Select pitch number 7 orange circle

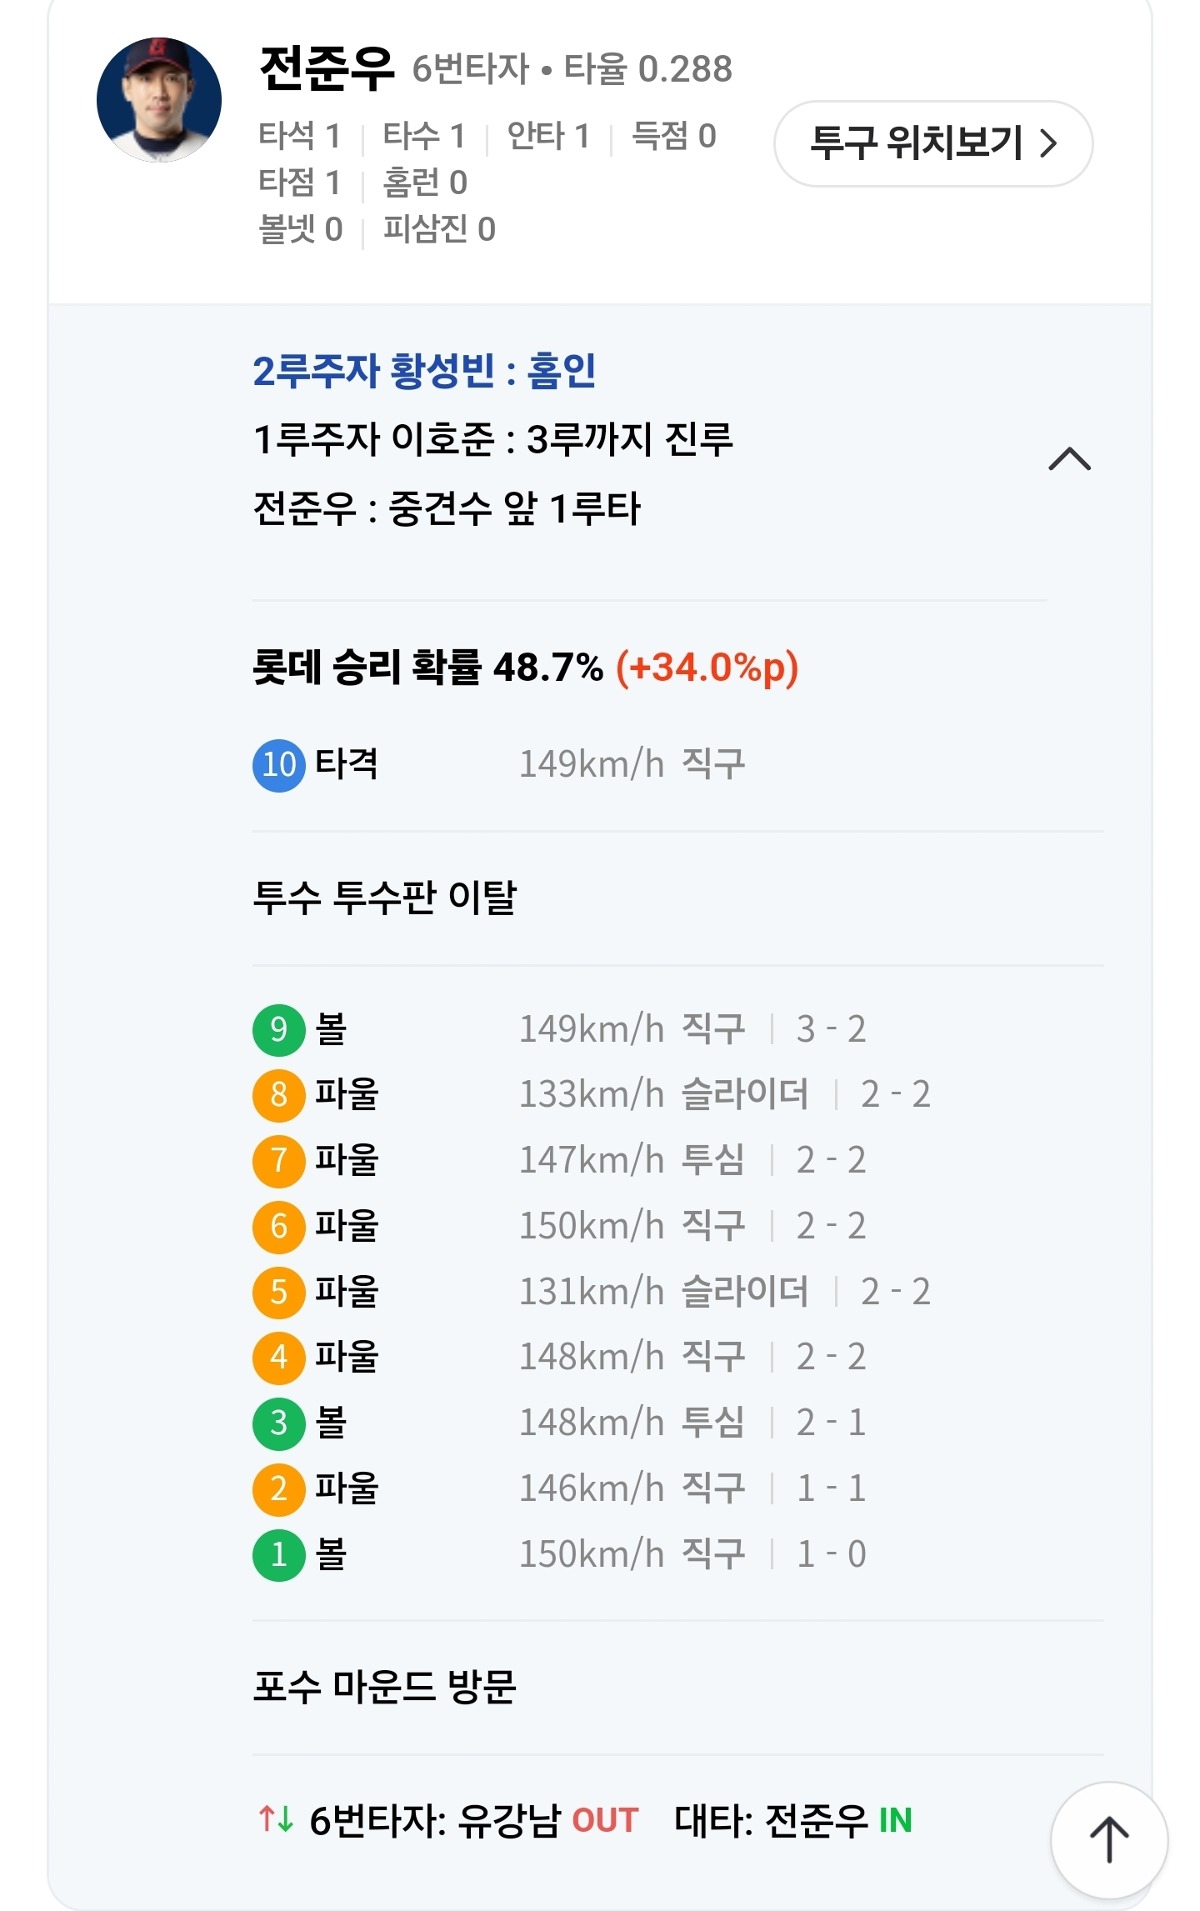[x=278, y=1160]
